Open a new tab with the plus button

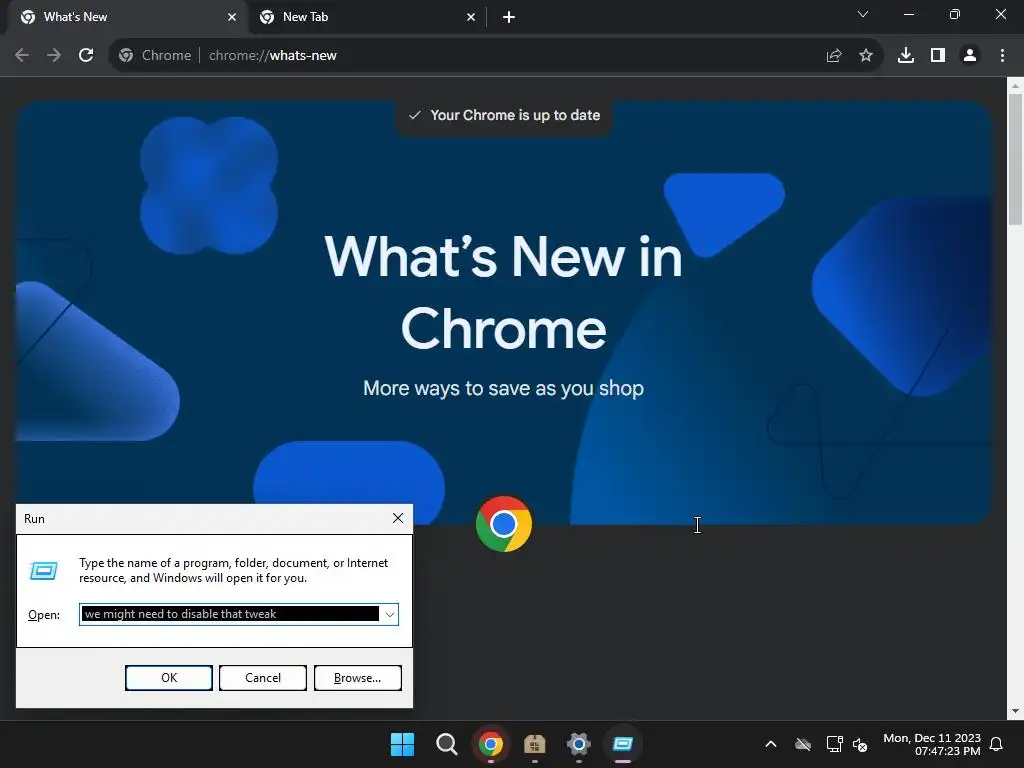click(509, 17)
